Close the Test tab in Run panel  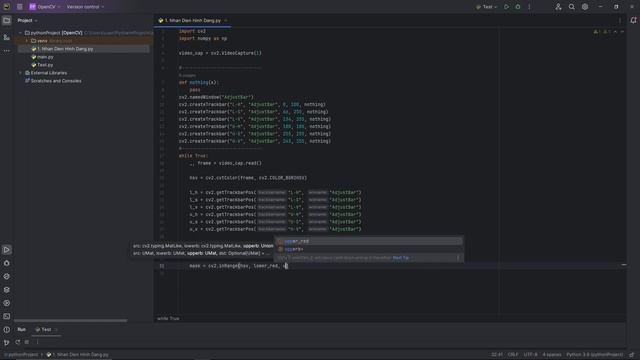pos(56,329)
